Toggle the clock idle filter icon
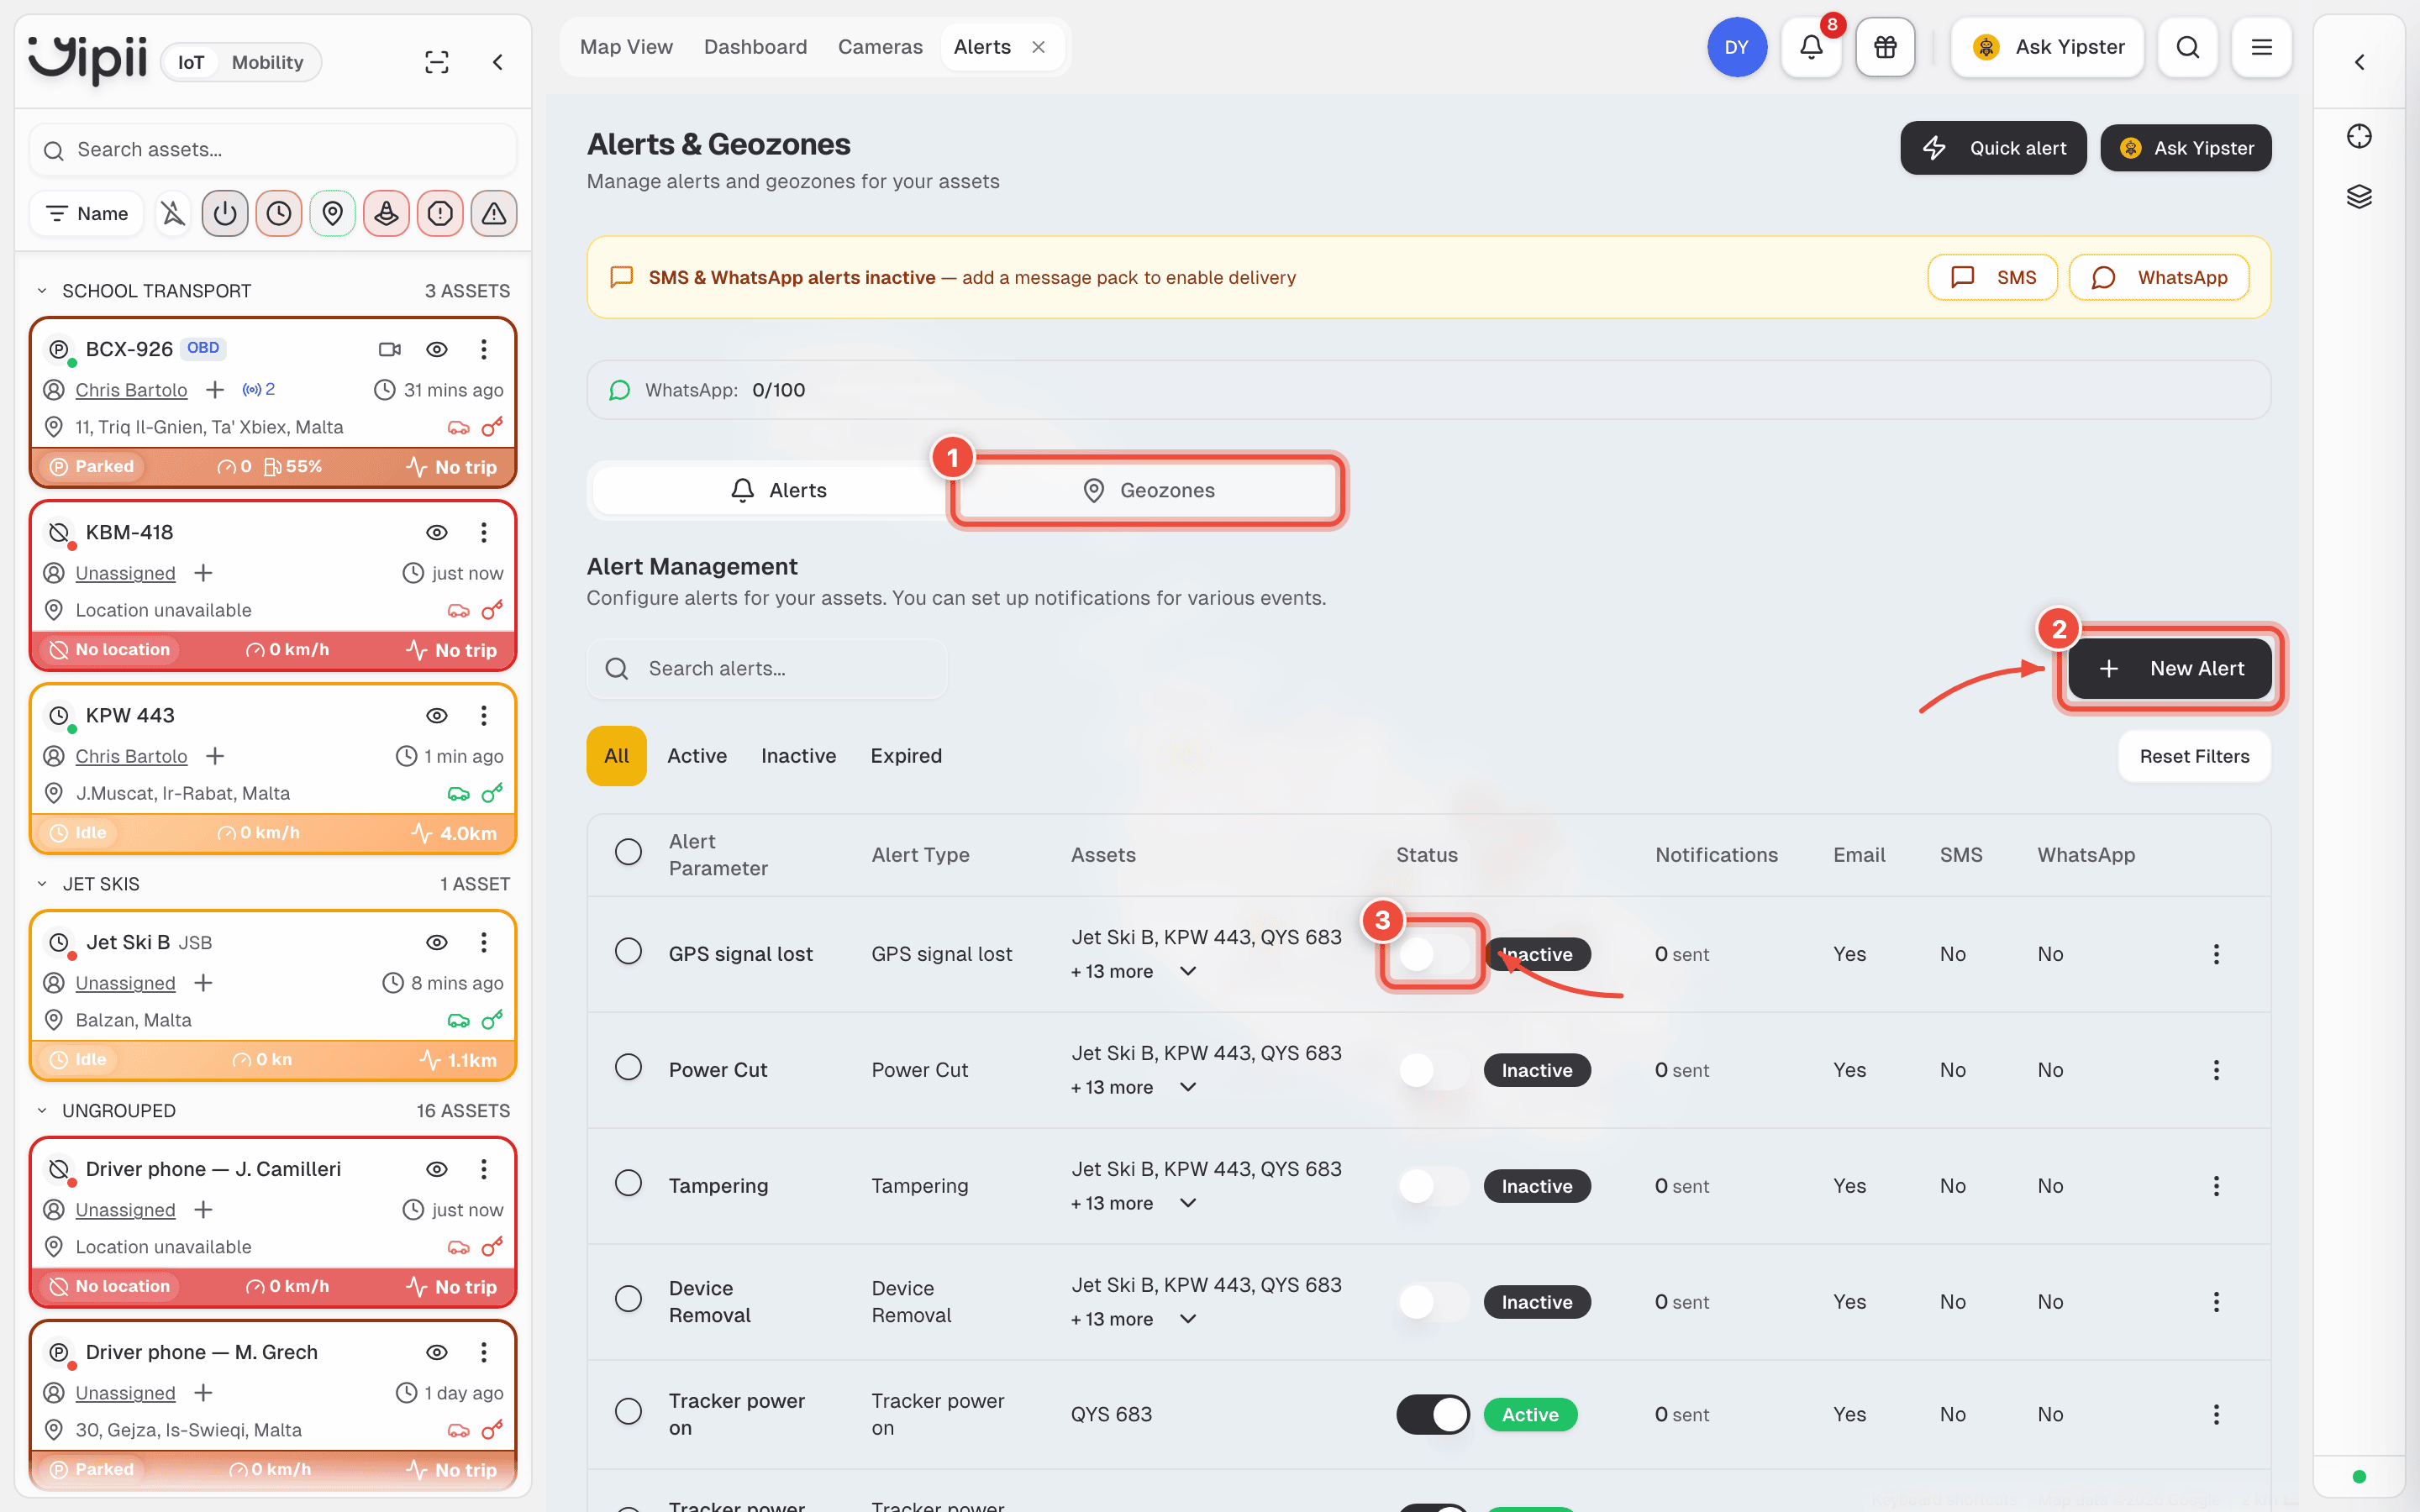Screen dimensions: 2420x1512 279,213
